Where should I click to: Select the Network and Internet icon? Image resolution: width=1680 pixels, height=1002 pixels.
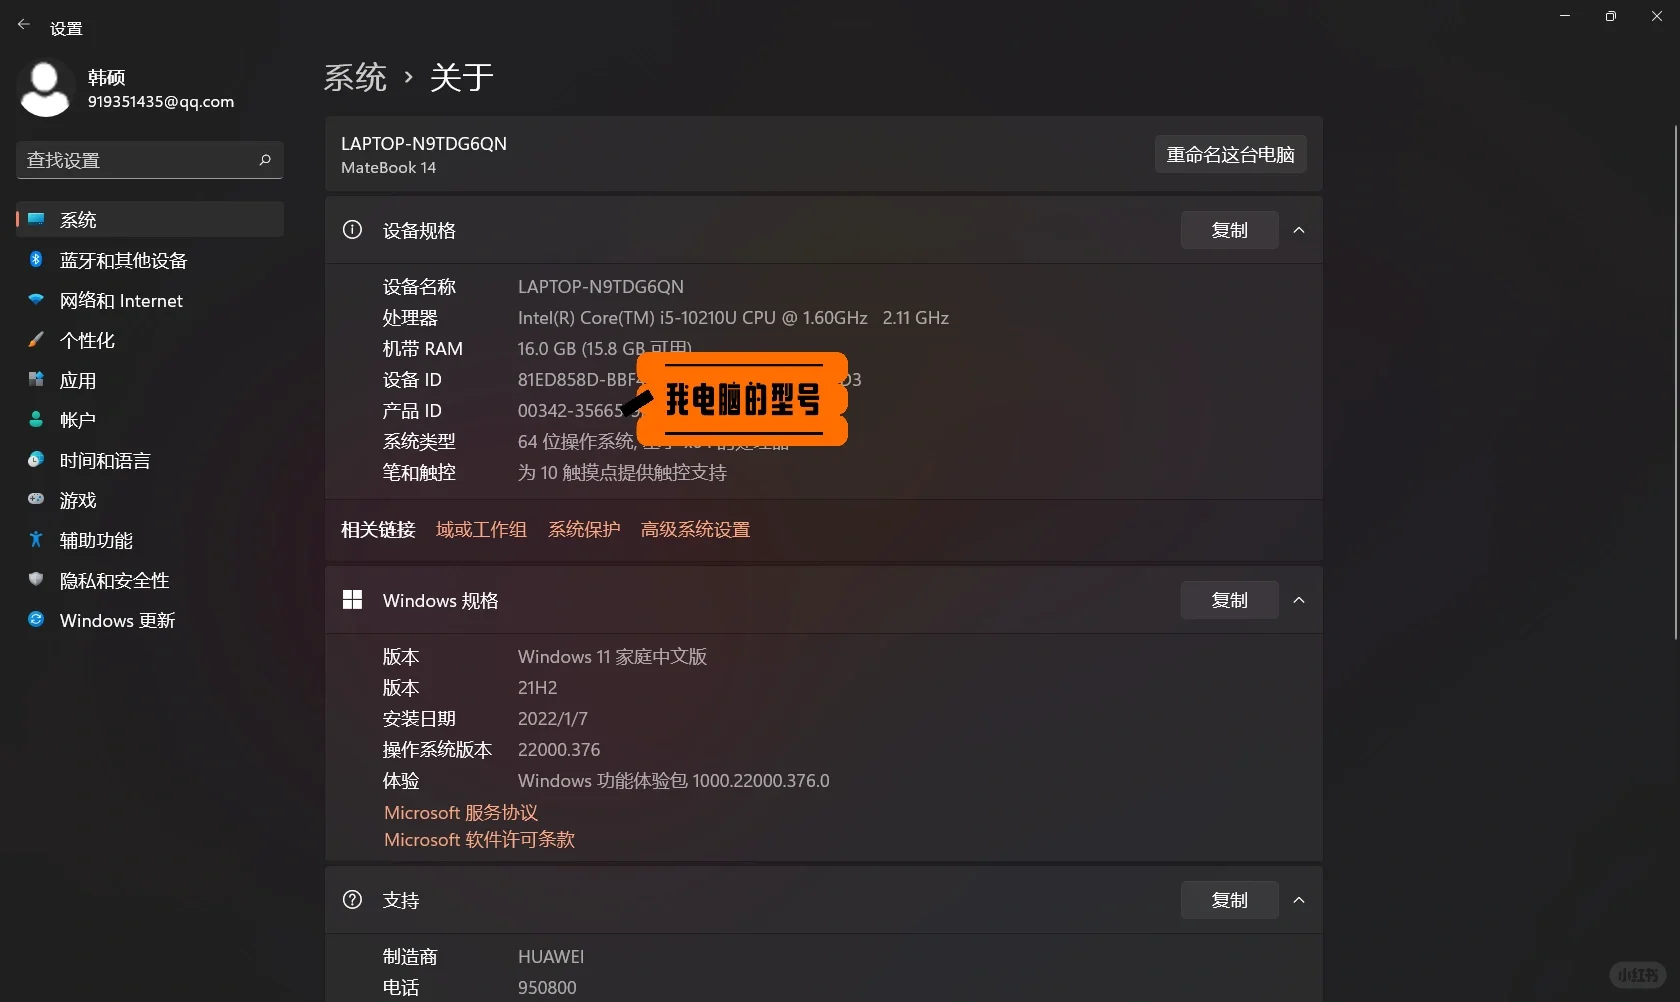(36, 300)
